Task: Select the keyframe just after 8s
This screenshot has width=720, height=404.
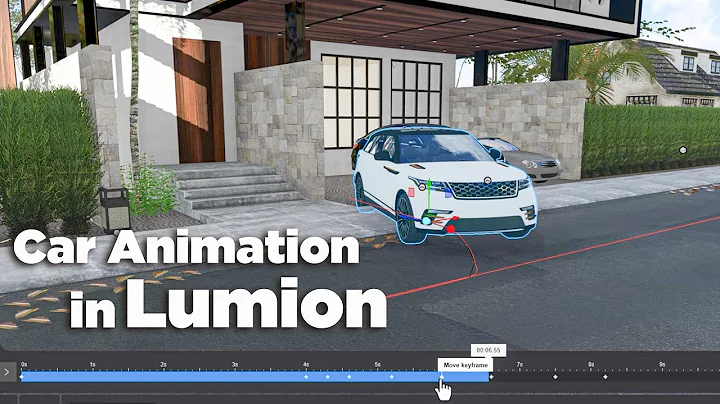Action: [x=605, y=377]
